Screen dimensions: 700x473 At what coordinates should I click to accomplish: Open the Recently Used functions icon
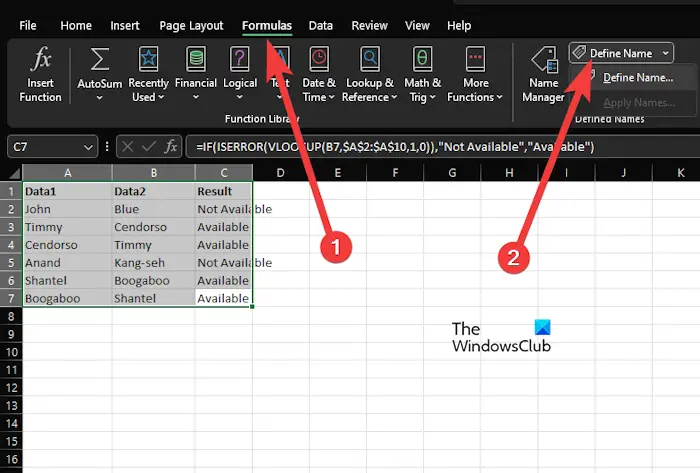tap(148, 59)
